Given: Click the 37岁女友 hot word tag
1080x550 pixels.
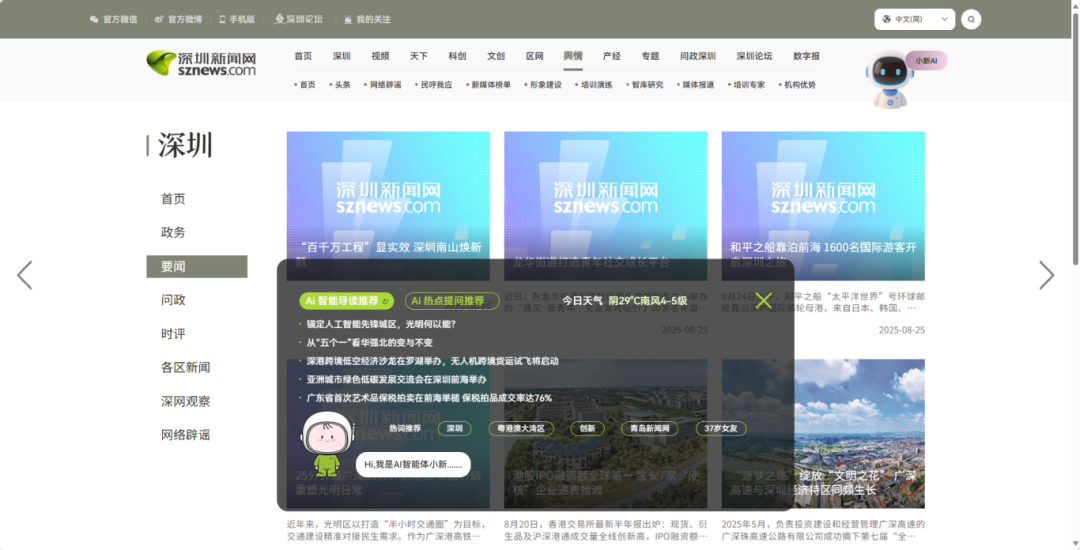Looking at the screenshot, I should coord(721,428).
